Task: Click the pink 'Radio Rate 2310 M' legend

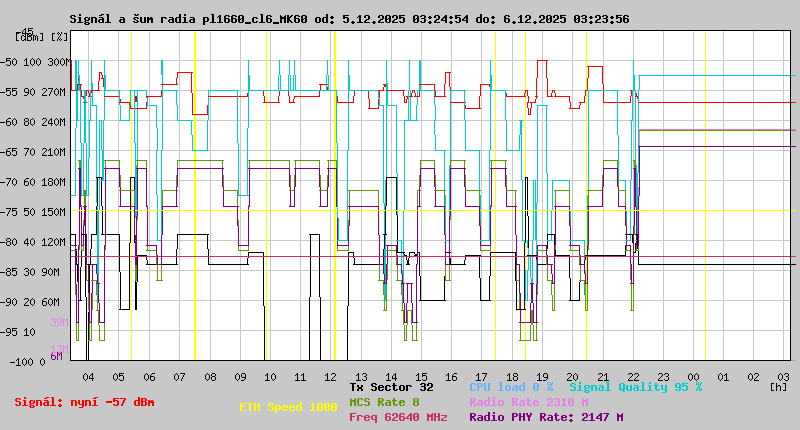Action: point(528,402)
